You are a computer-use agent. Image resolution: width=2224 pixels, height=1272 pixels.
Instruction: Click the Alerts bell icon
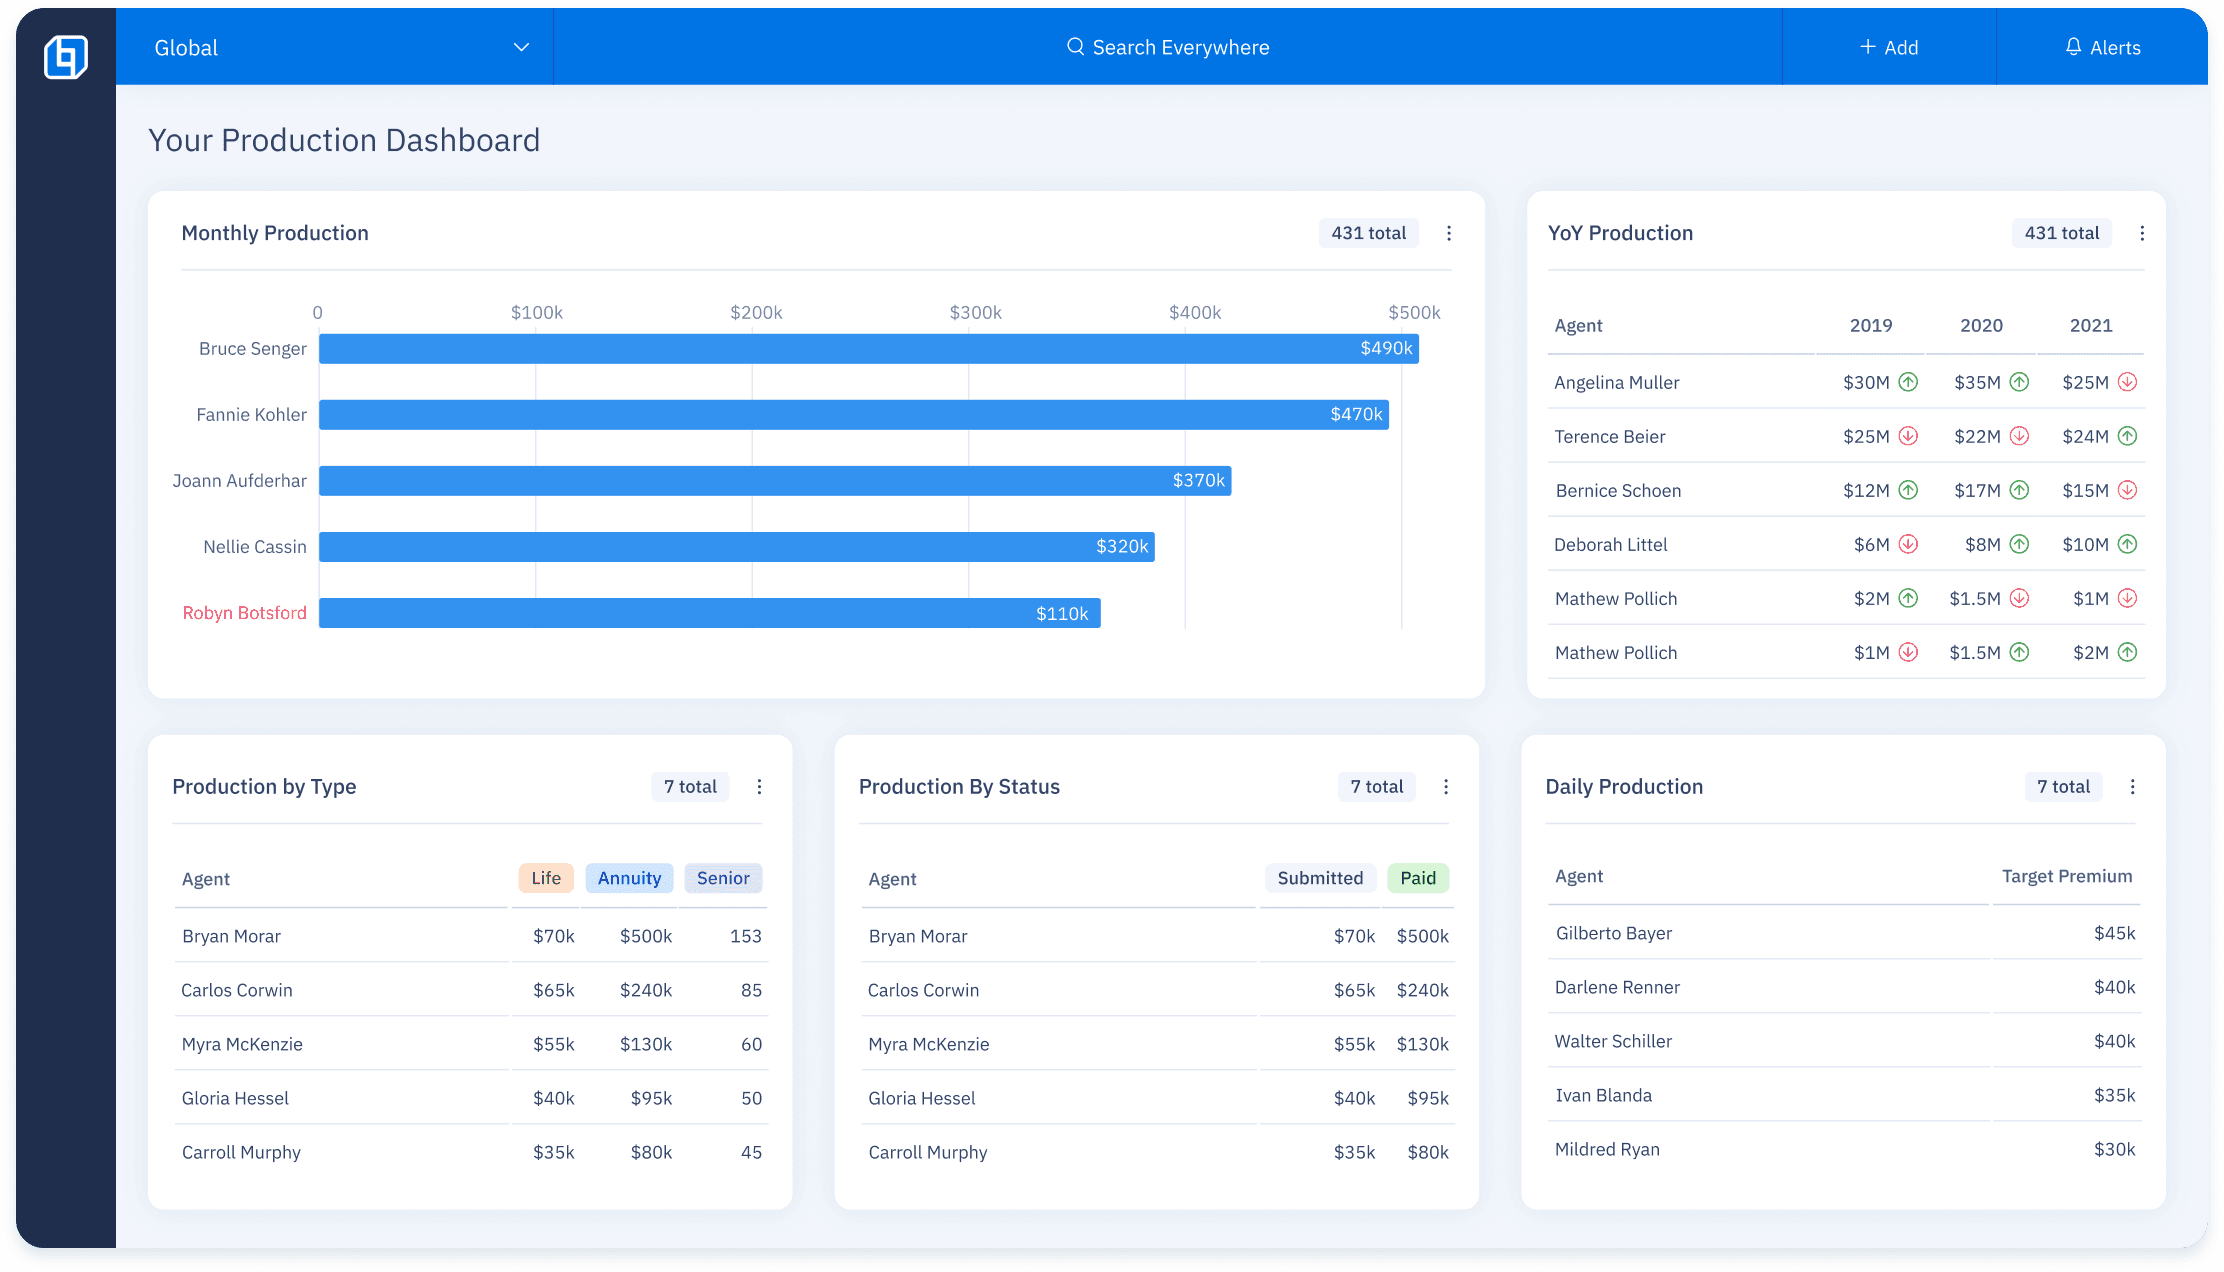(x=2074, y=47)
